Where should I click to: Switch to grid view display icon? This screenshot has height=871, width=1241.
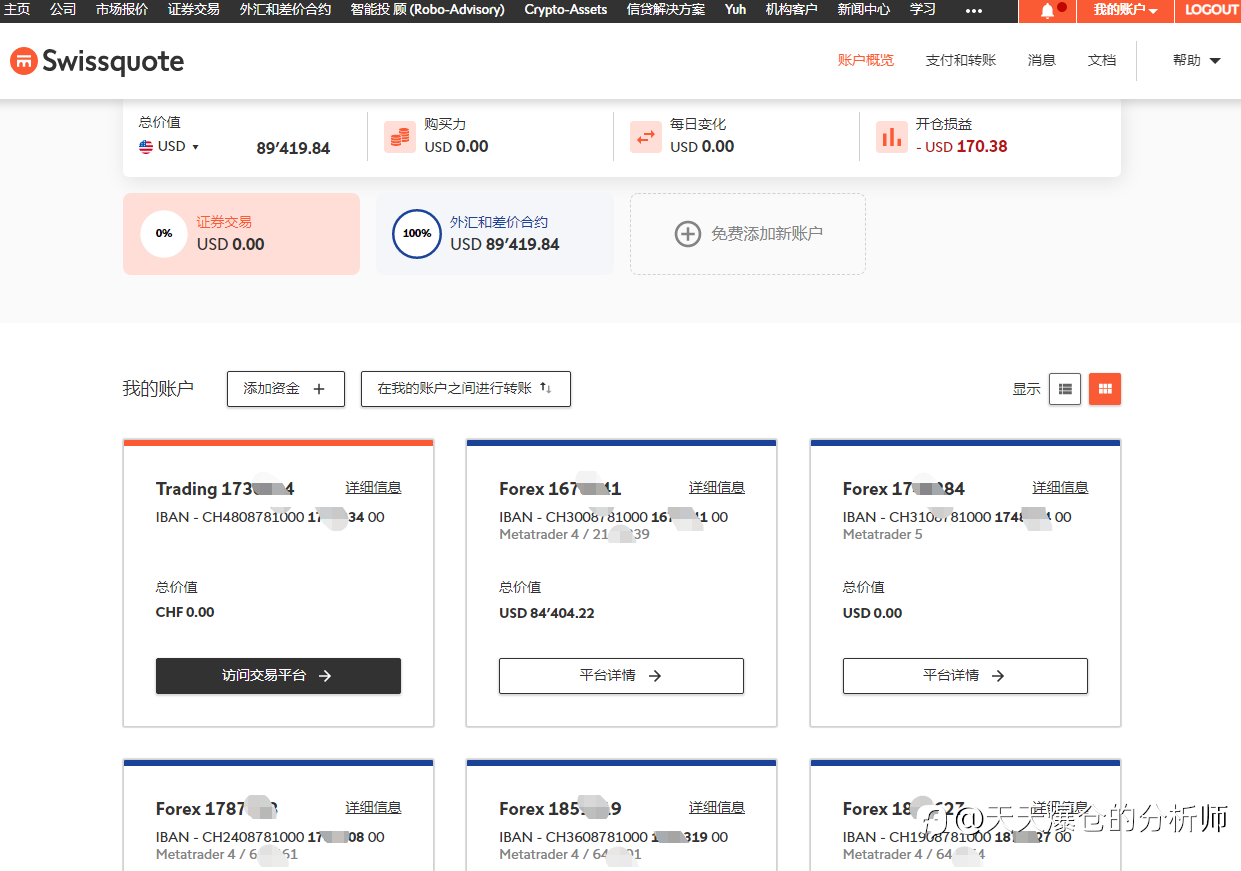tap(1105, 389)
